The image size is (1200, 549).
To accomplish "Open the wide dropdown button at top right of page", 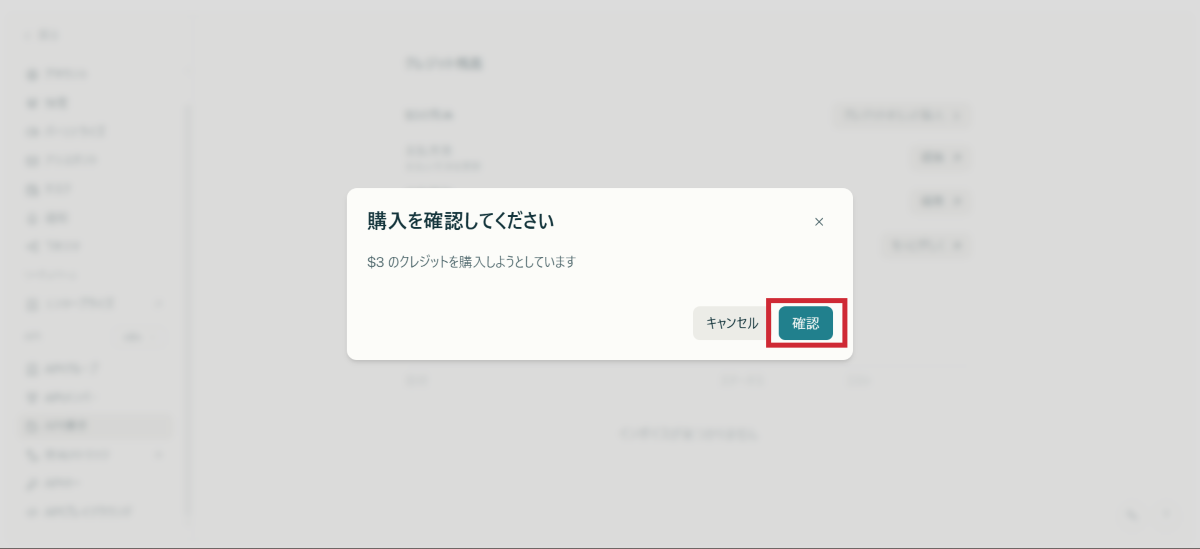I will [900, 115].
